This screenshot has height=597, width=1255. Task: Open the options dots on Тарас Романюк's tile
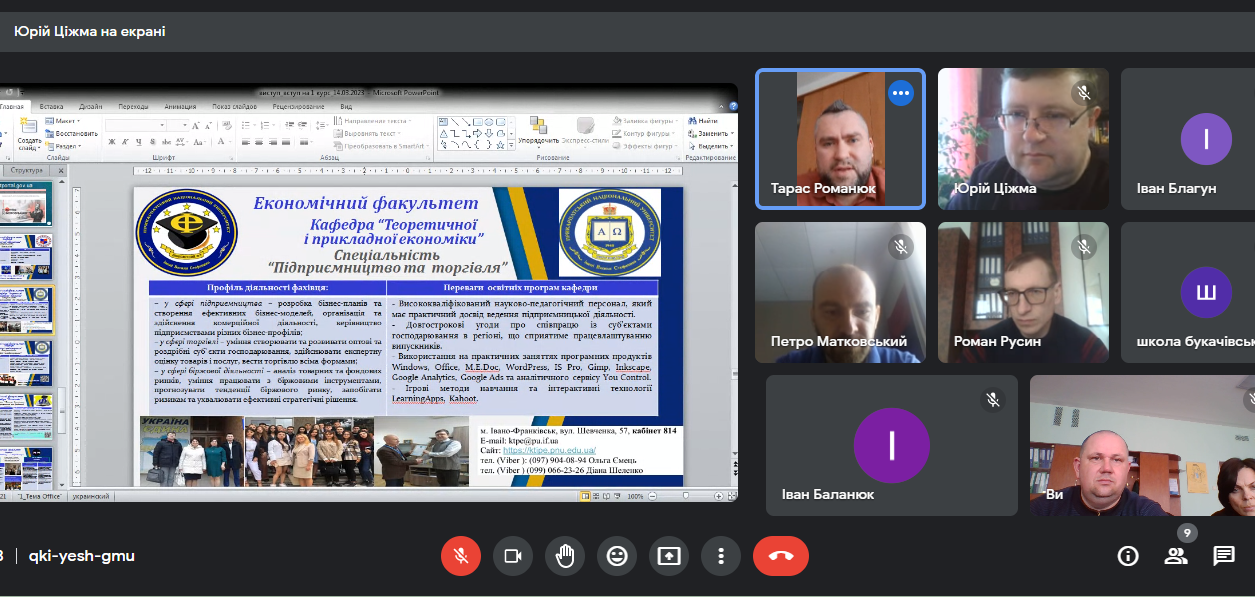[901, 93]
